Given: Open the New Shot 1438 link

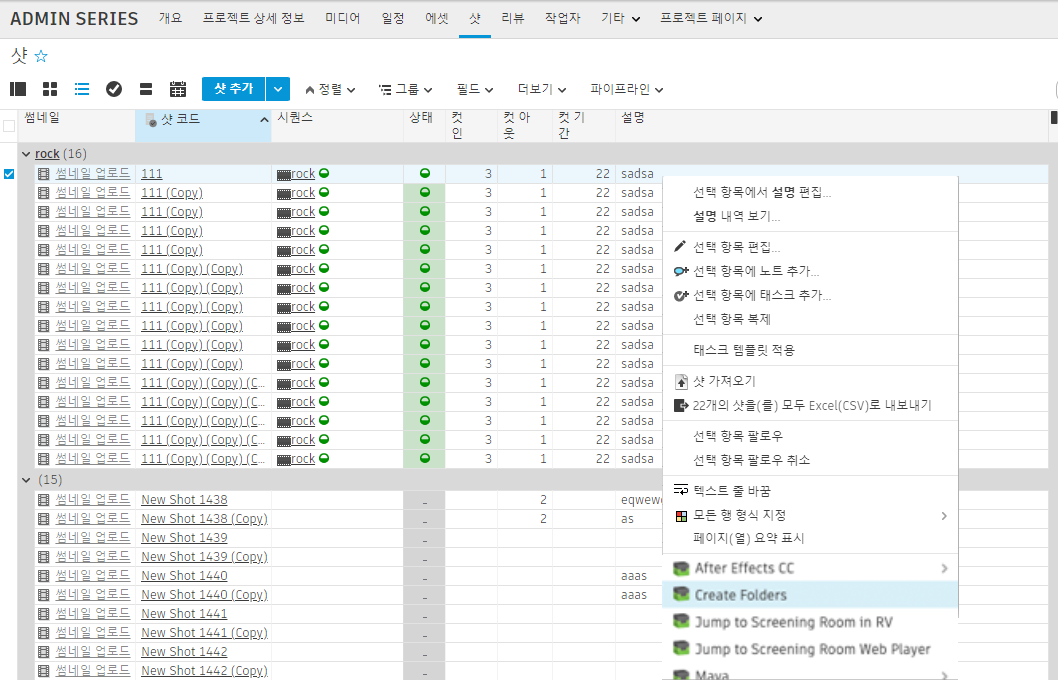Looking at the screenshot, I should (x=184, y=500).
